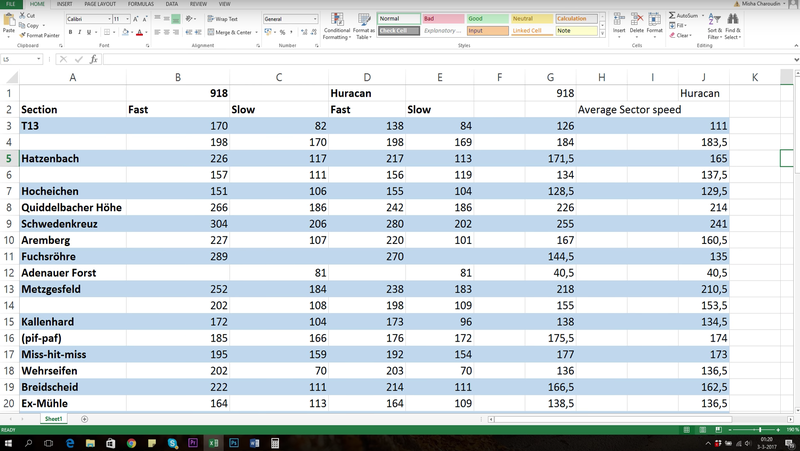Screen dimensions: 800x451
Task: Increase font size with the larger A
Action: (x=136, y=19)
